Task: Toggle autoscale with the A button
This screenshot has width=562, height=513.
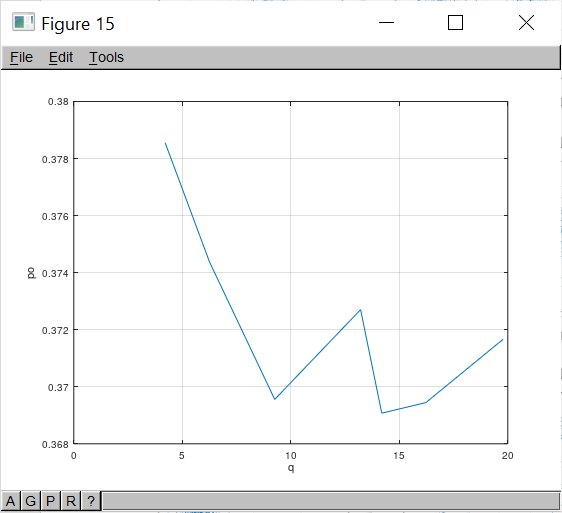Action: [x=10, y=501]
